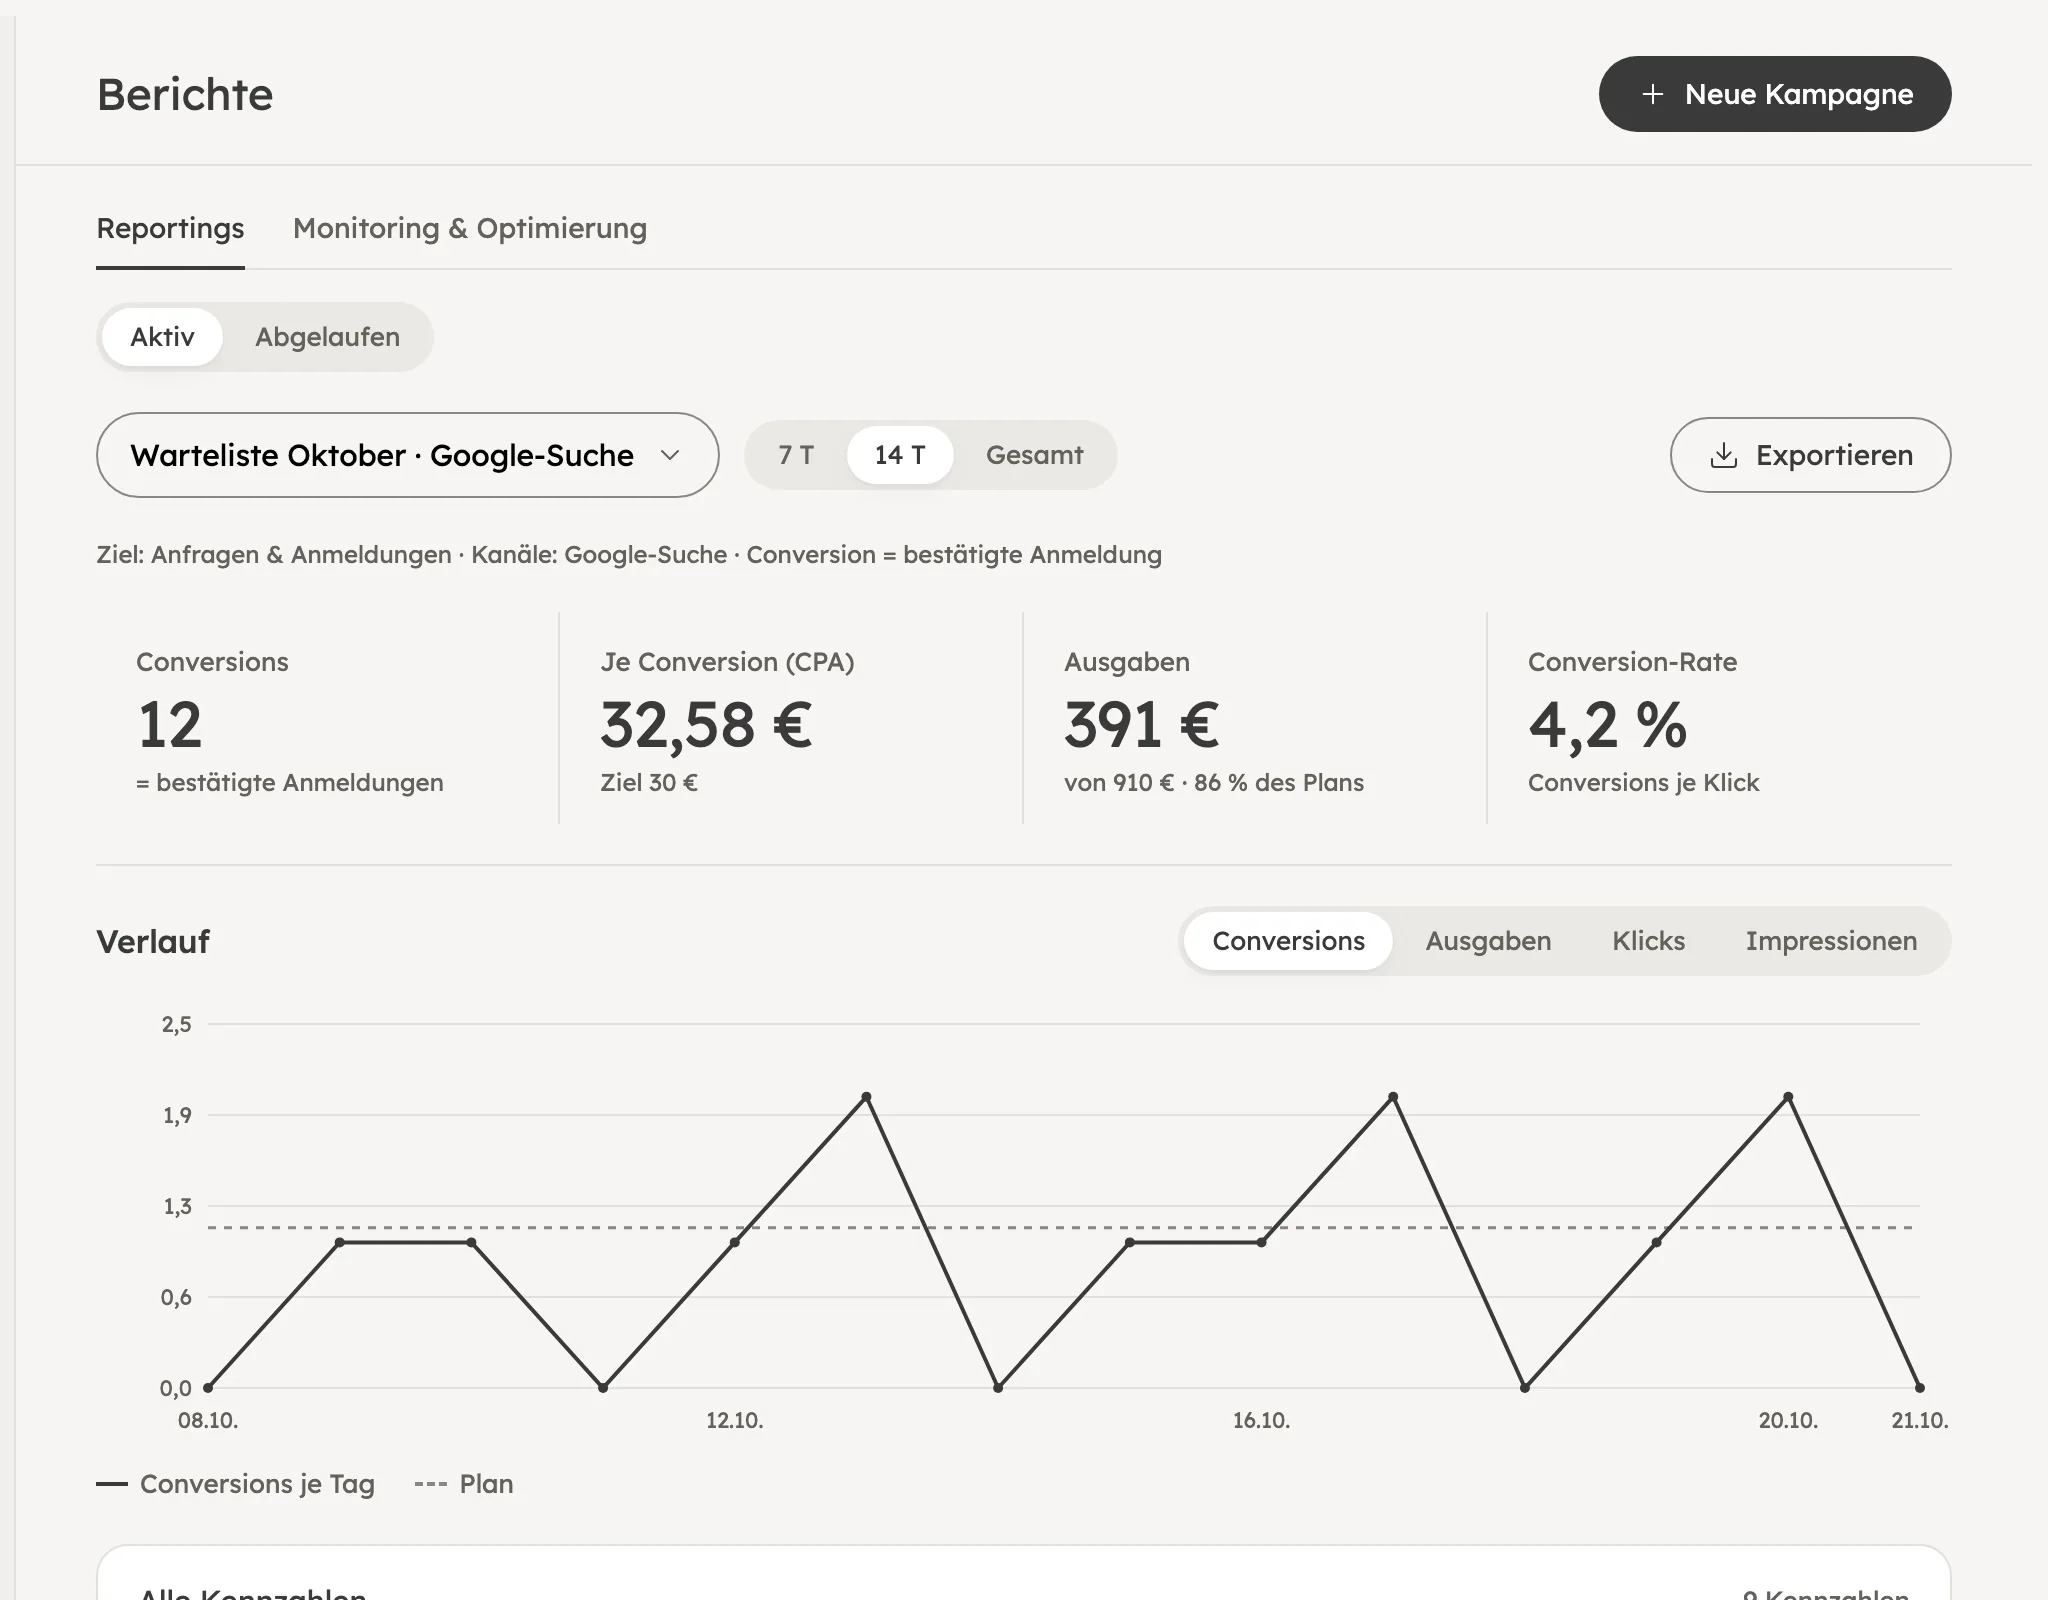Click the Exportieren button
This screenshot has width=2048, height=1600.
pos(1810,455)
